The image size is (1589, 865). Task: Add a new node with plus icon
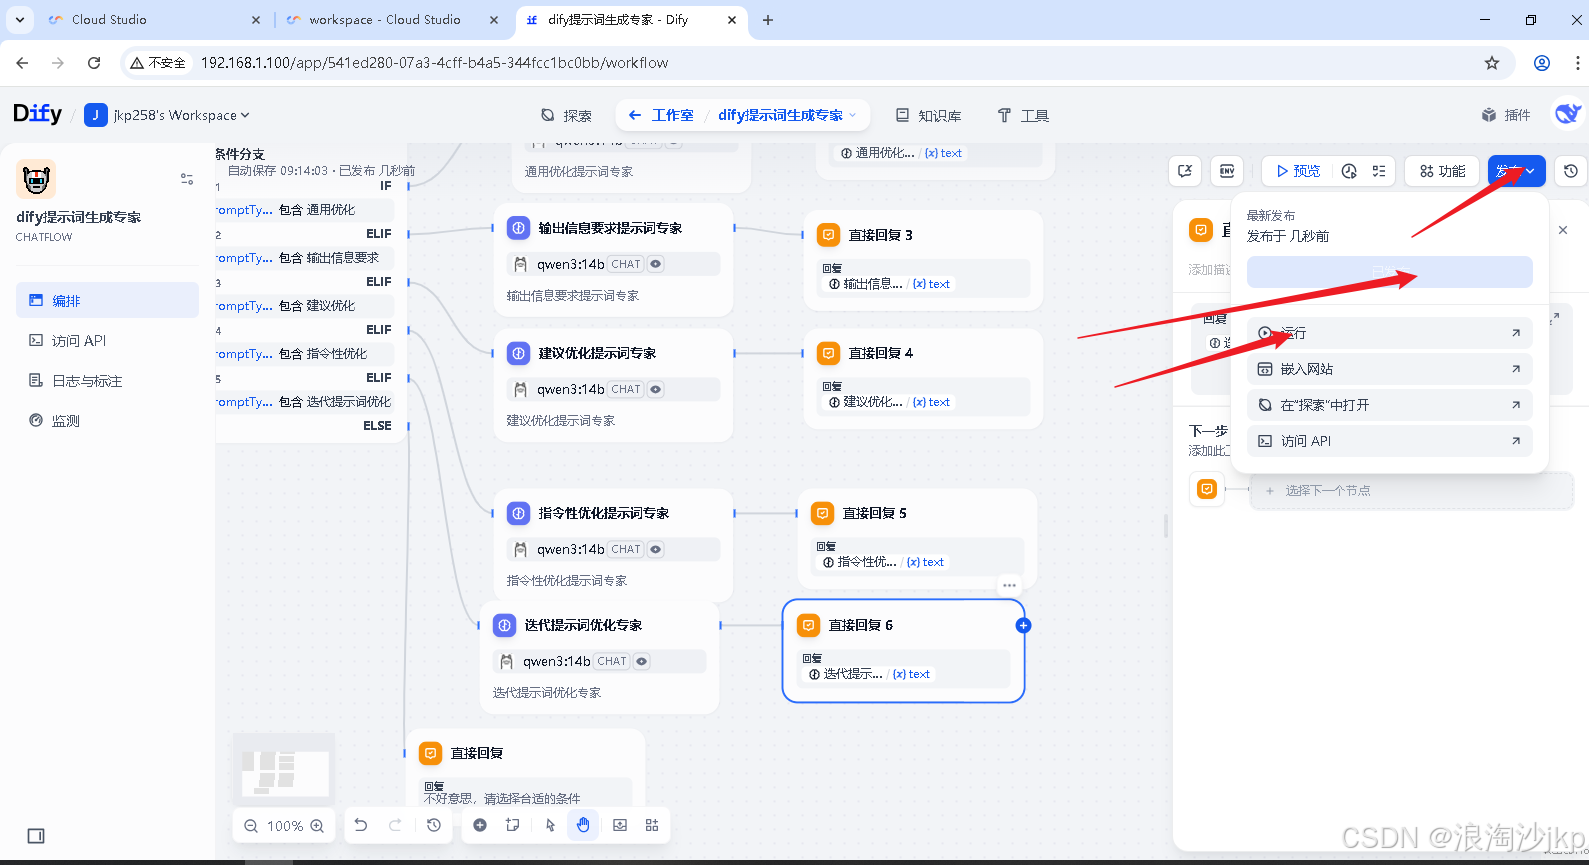click(480, 825)
